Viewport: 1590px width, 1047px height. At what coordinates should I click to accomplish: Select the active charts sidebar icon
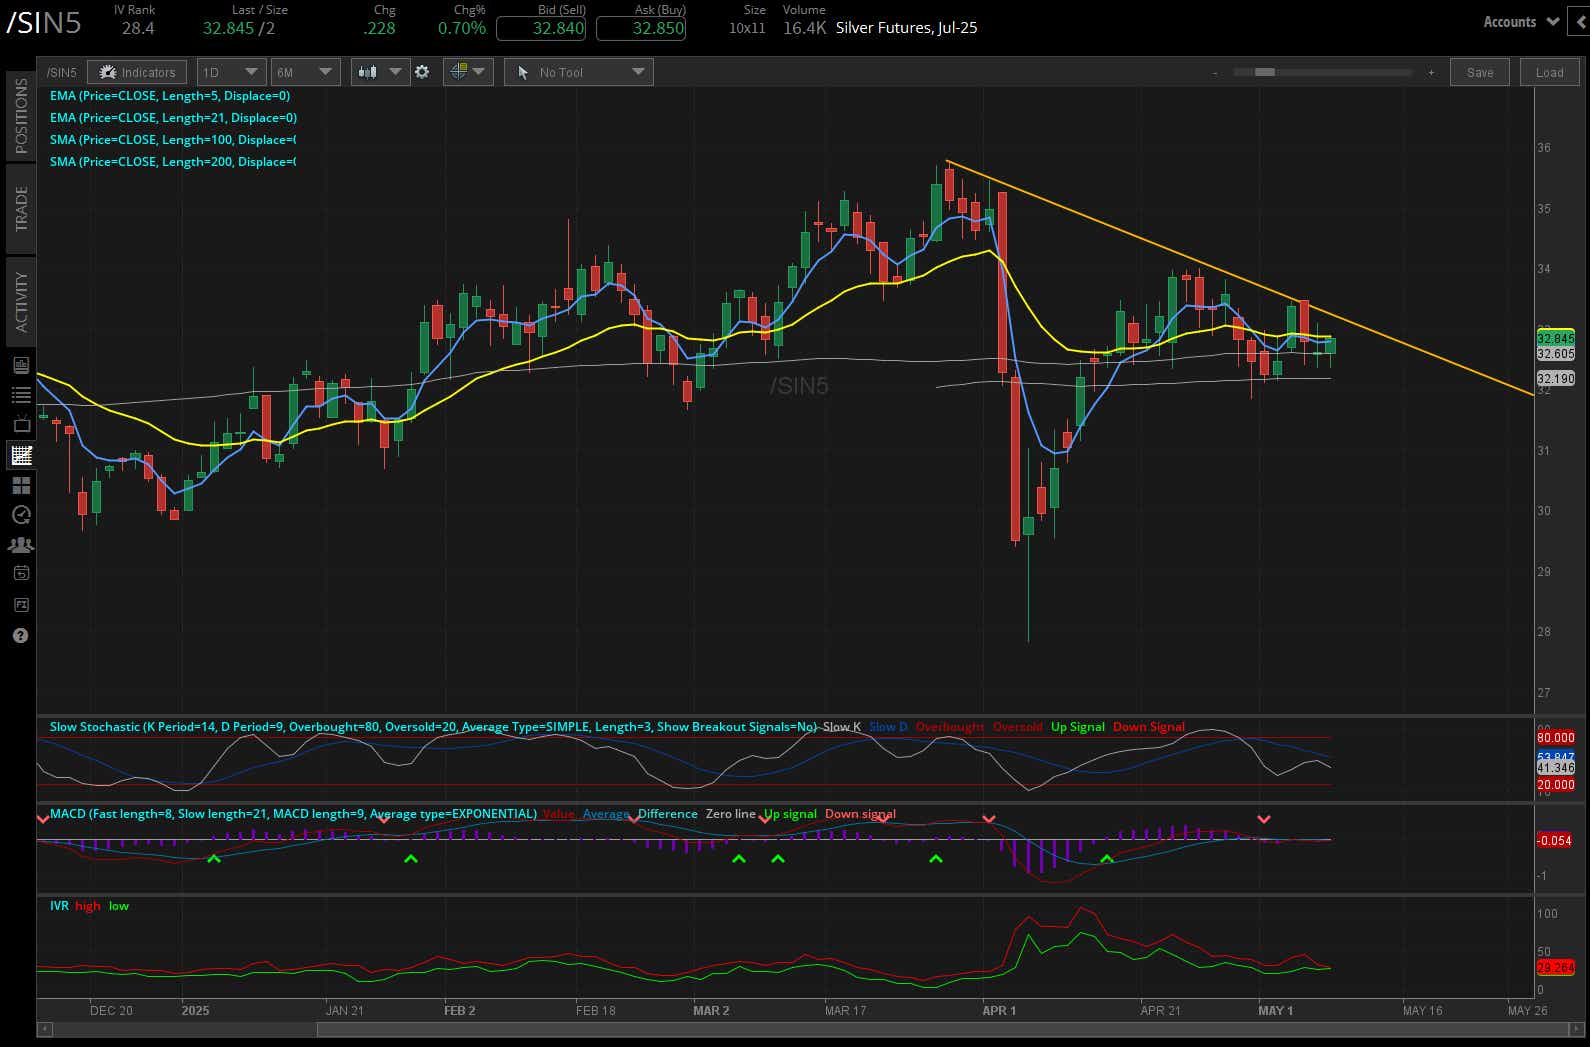click(x=21, y=455)
